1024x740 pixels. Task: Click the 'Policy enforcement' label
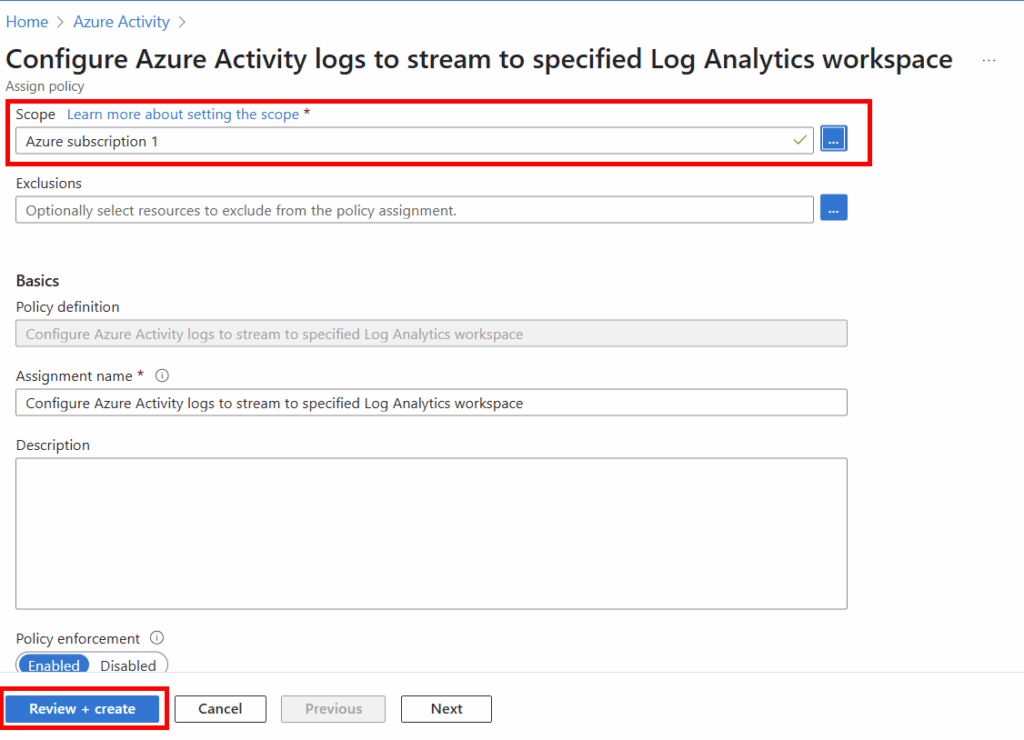(x=78, y=638)
